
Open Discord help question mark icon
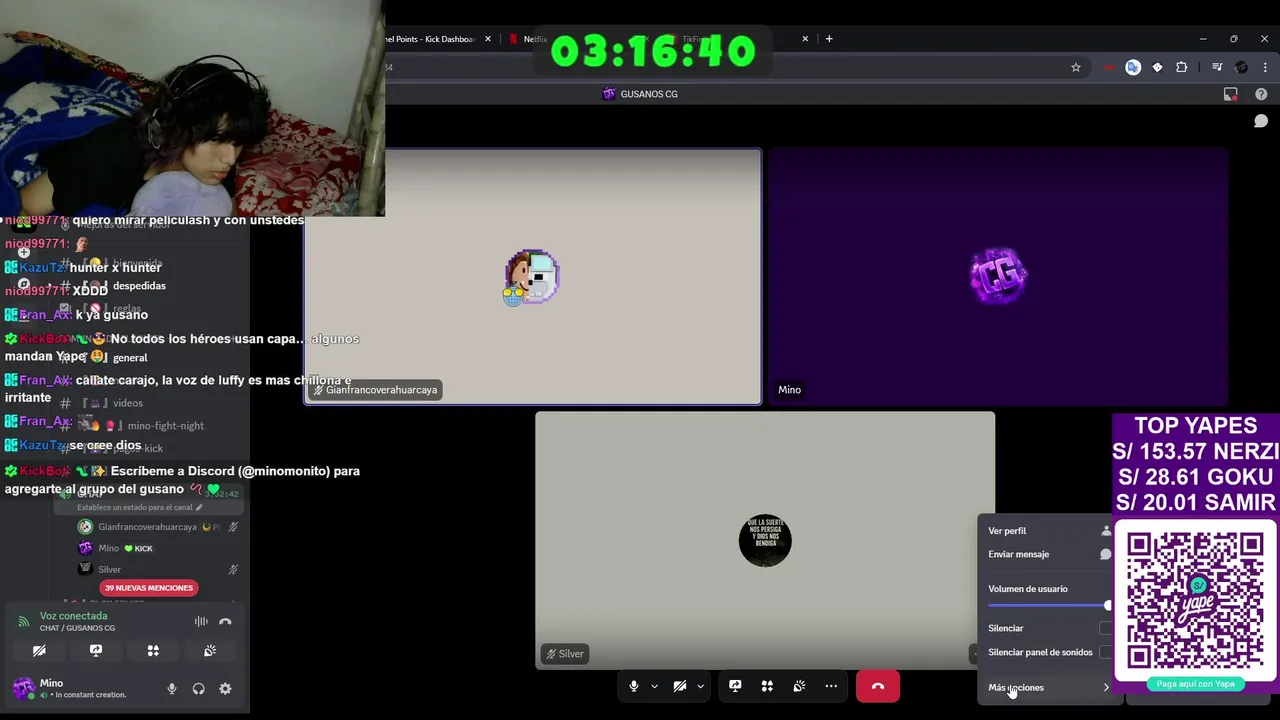1261,94
